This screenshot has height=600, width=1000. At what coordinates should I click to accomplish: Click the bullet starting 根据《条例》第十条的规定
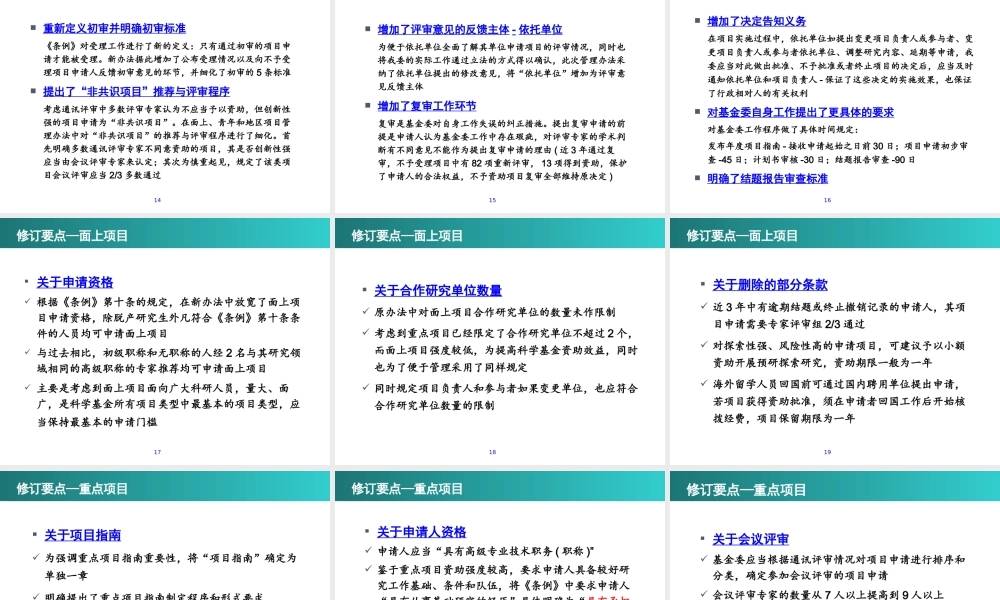point(168,318)
